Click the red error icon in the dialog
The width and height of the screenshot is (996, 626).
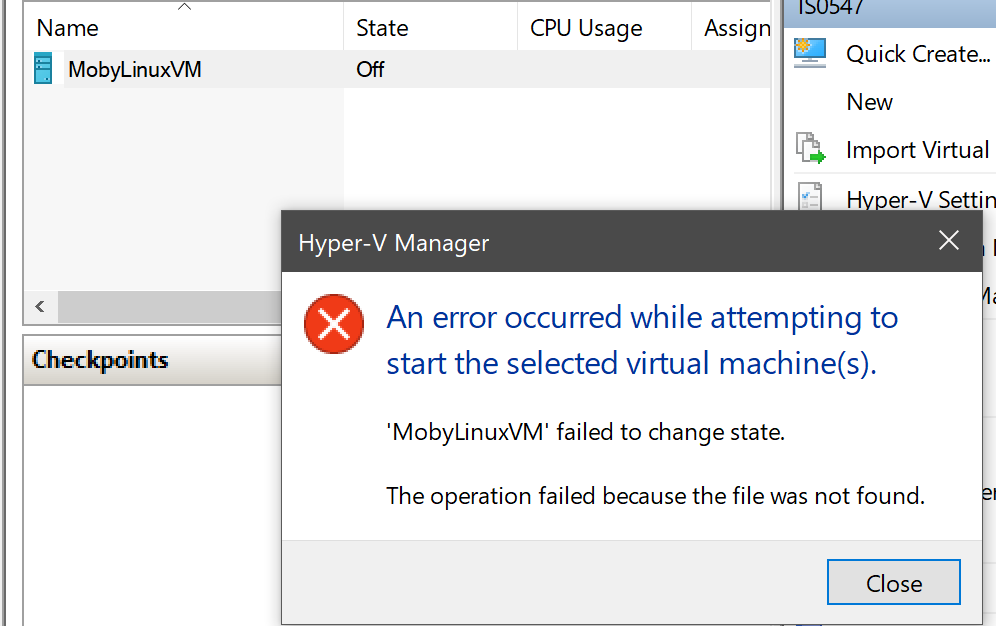click(333, 323)
